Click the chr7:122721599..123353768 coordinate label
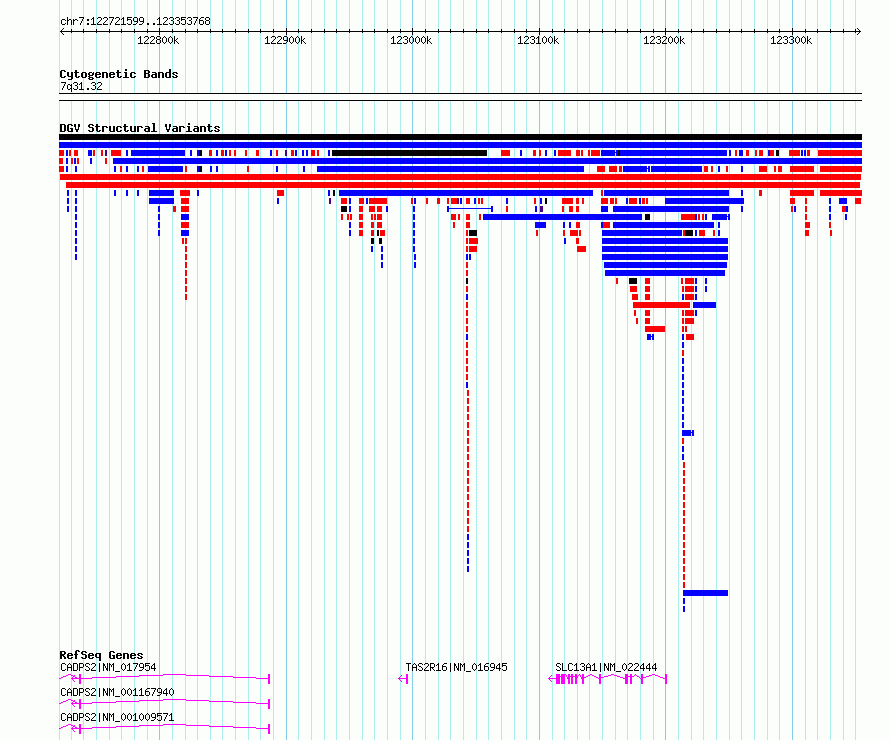 coord(135,22)
